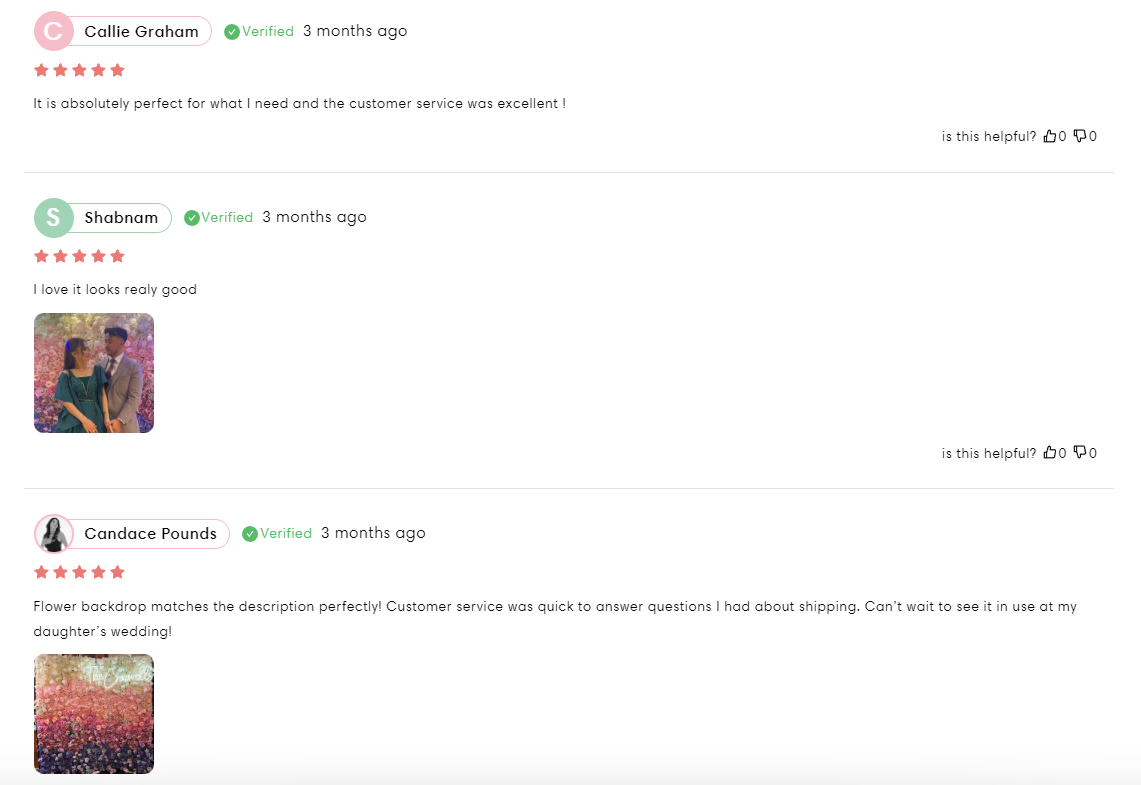The width and height of the screenshot is (1141, 785).
Task: Click Candace Pounds' profile photo avatar
Action: pos(54,534)
